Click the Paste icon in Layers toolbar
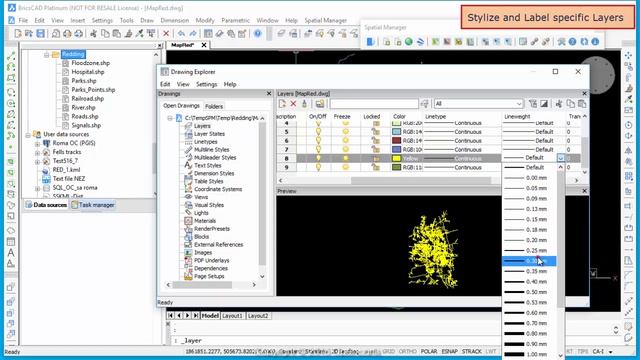640x360 pixels. pos(582,104)
